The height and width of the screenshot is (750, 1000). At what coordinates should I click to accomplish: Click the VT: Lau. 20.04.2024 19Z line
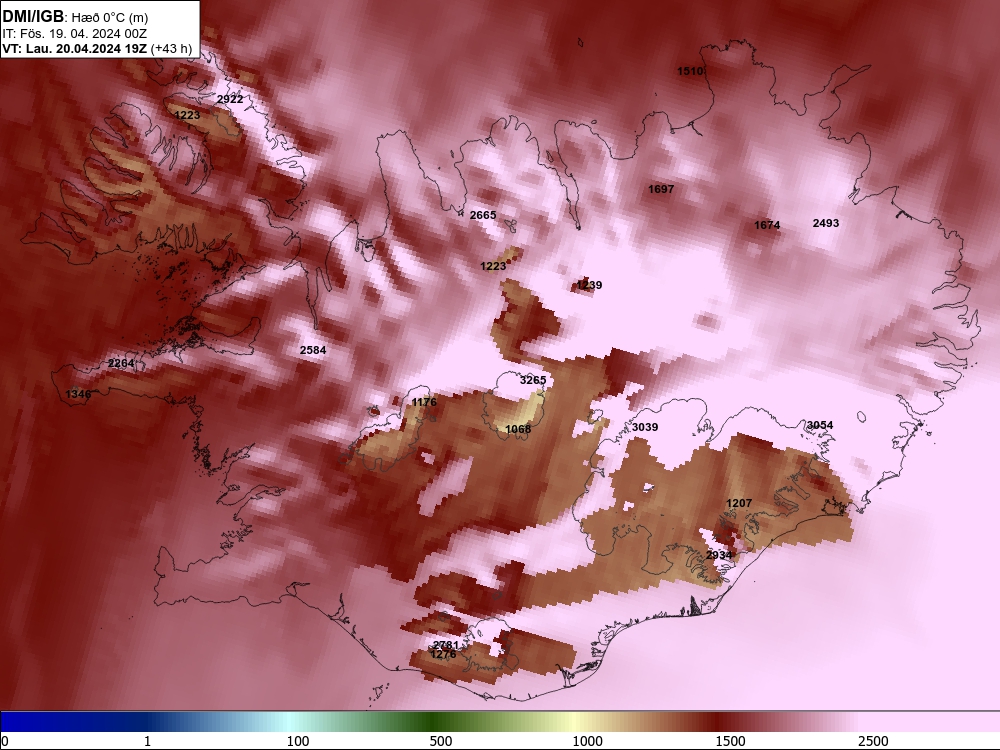point(97,48)
